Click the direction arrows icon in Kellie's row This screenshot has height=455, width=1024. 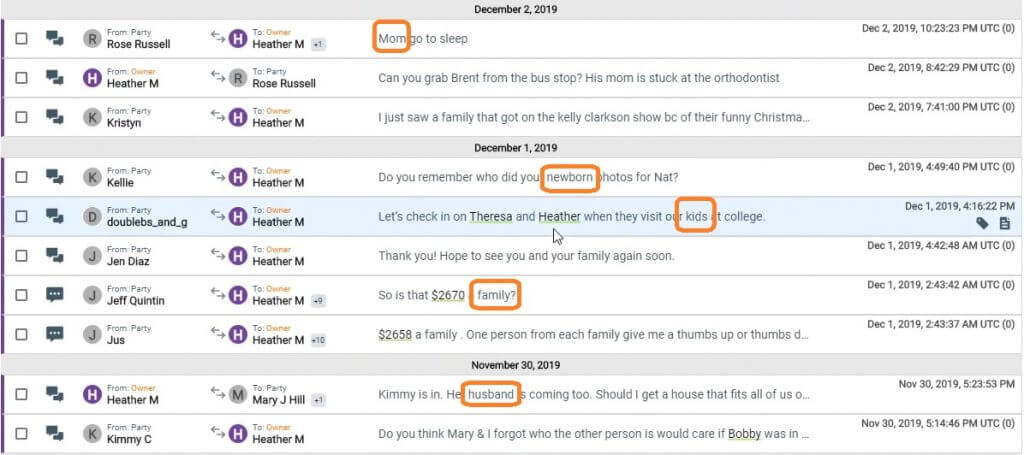point(216,176)
